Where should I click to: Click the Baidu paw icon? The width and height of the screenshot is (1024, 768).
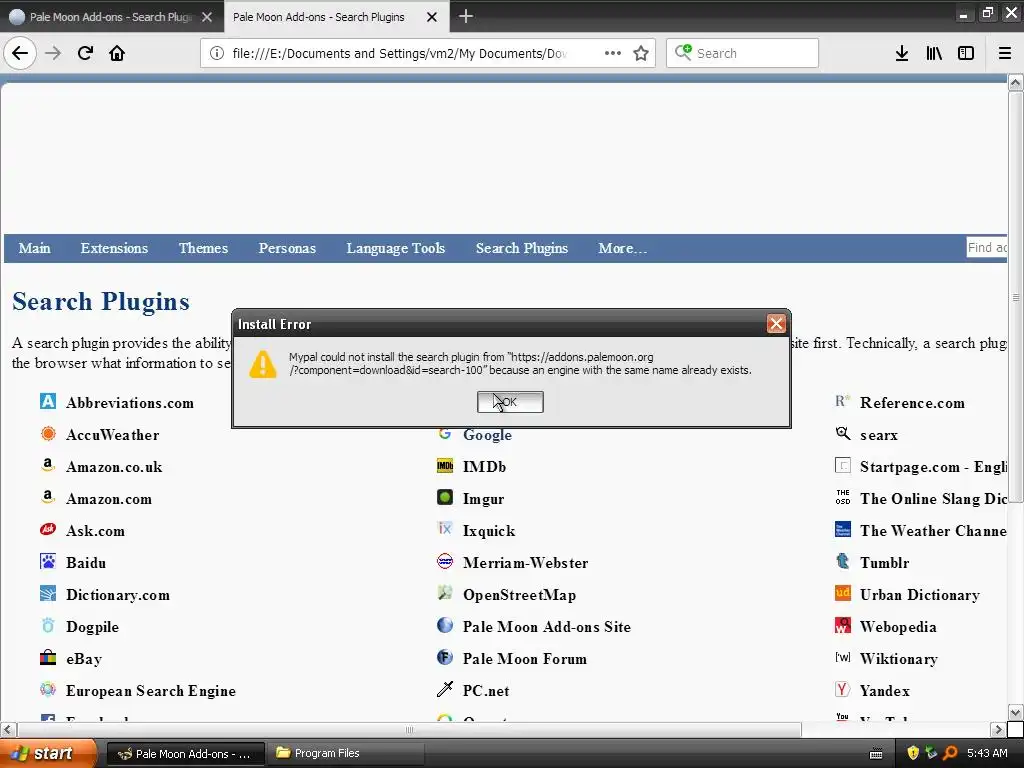48,561
